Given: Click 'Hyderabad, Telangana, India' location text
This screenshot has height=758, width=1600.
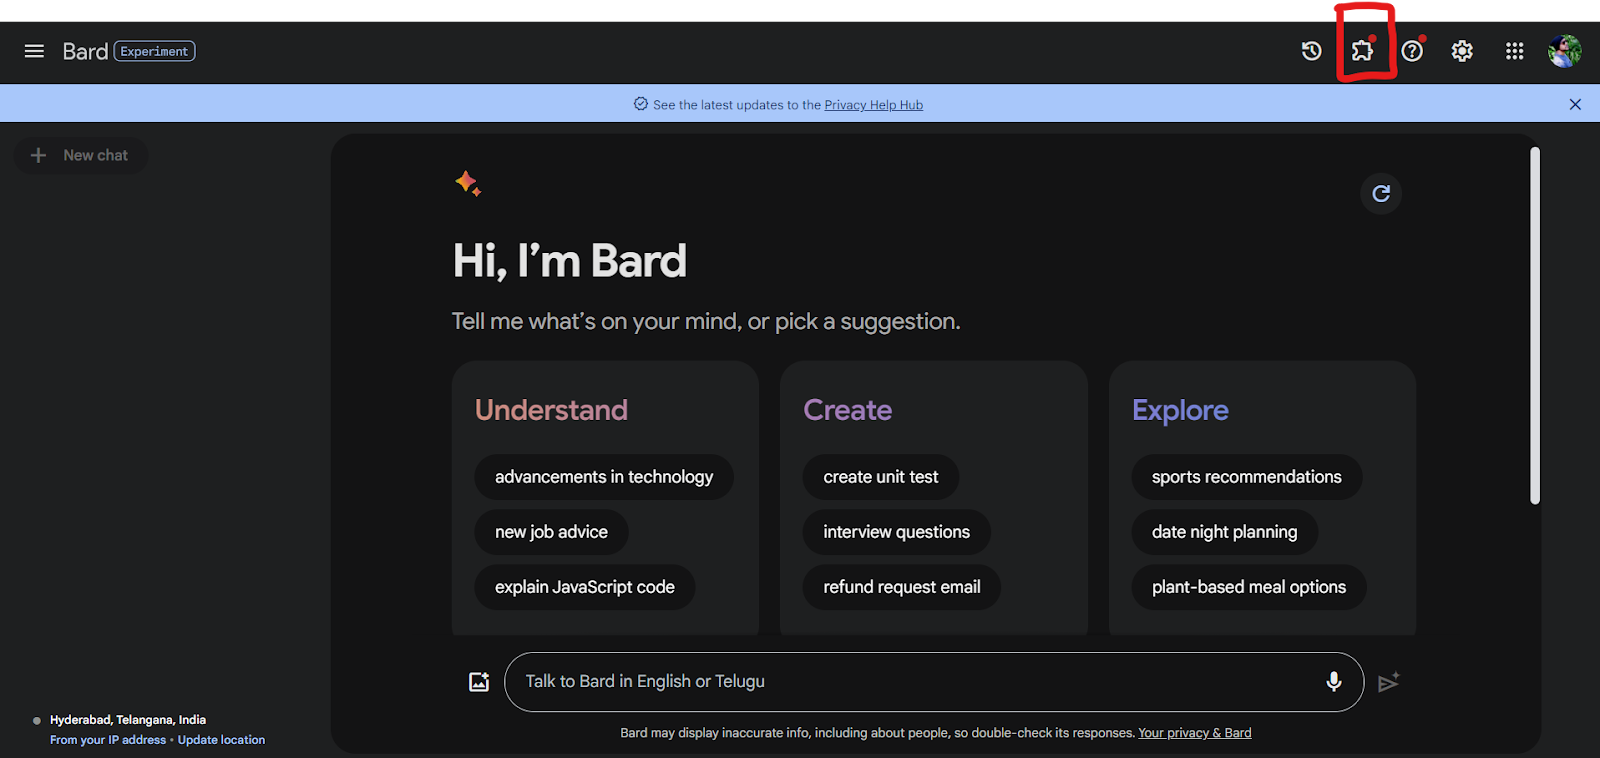Looking at the screenshot, I should pos(128,720).
